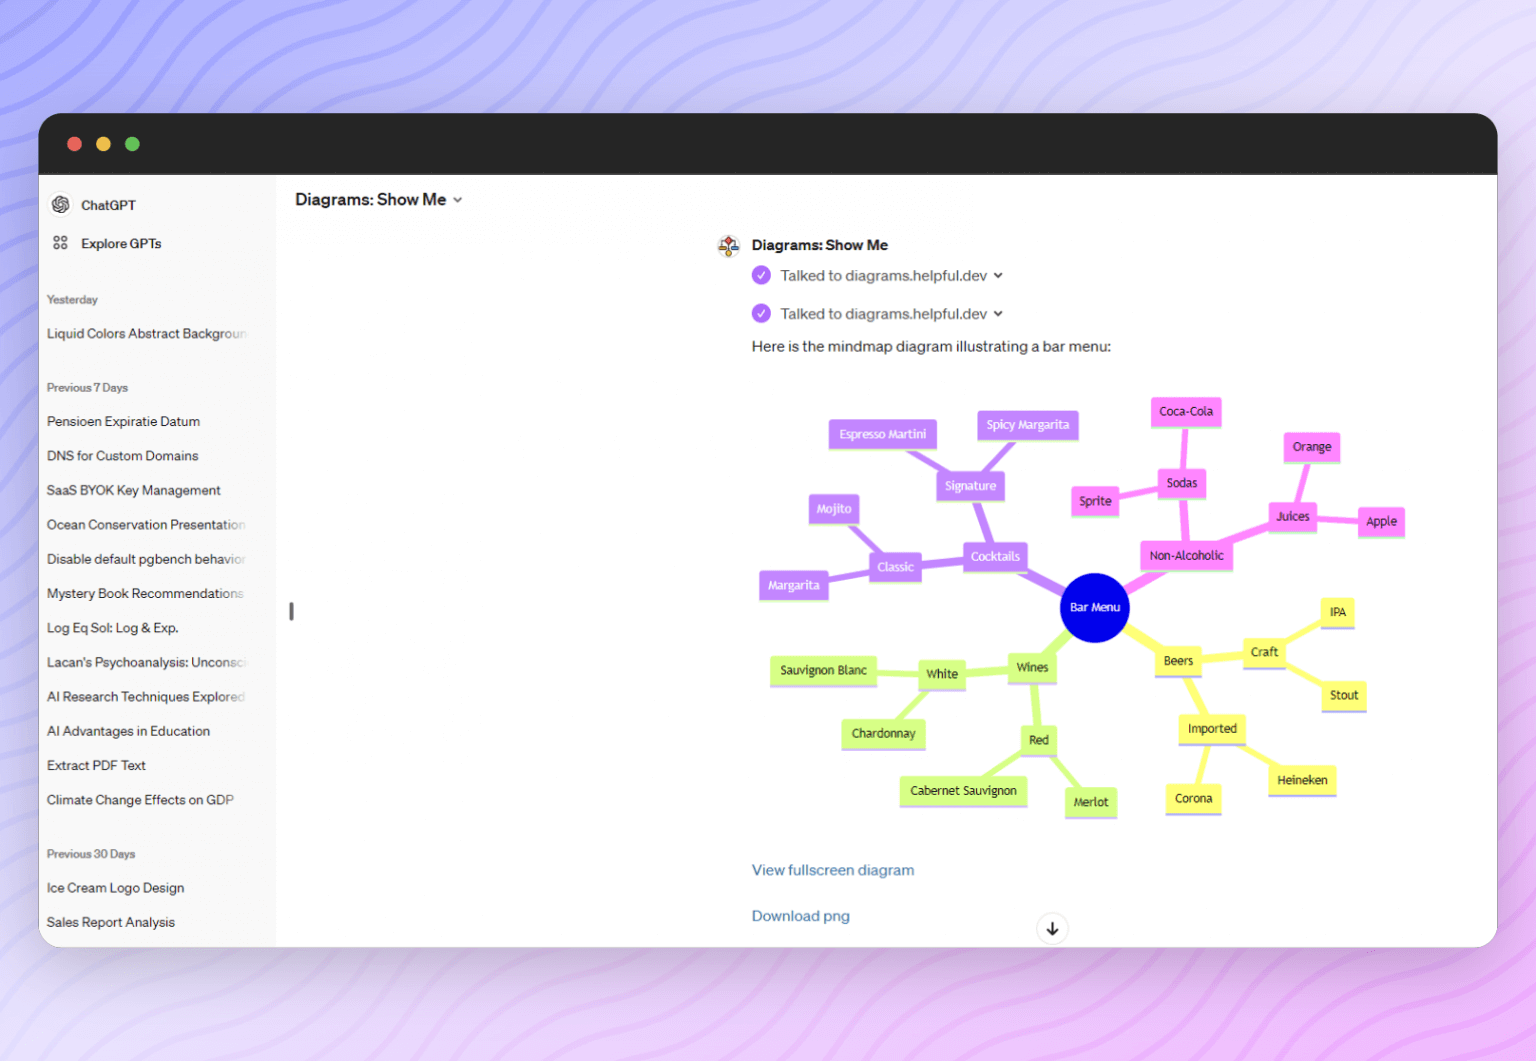
Task: Click the Download png link
Action: click(800, 916)
